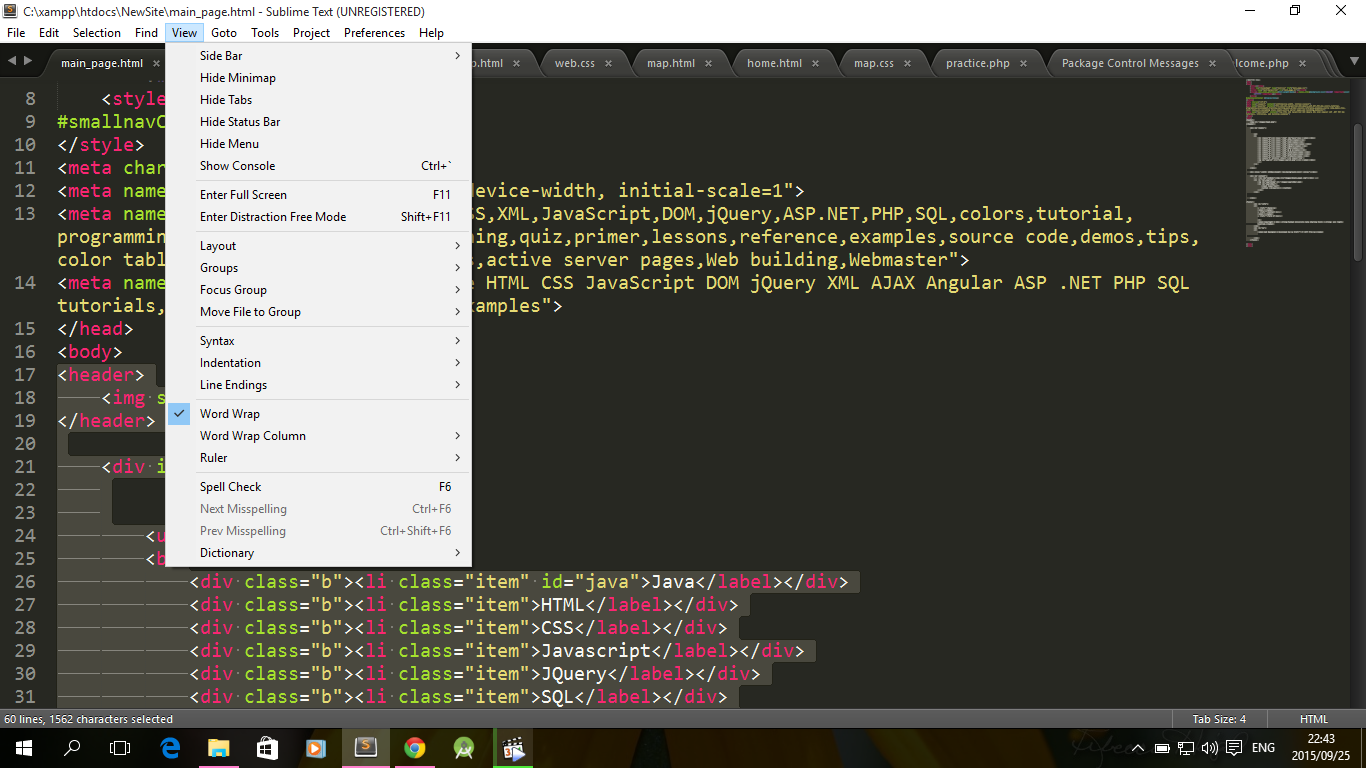Expand the Side Bar submenu
The width and height of the screenshot is (1366, 768).
[x=318, y=56]
